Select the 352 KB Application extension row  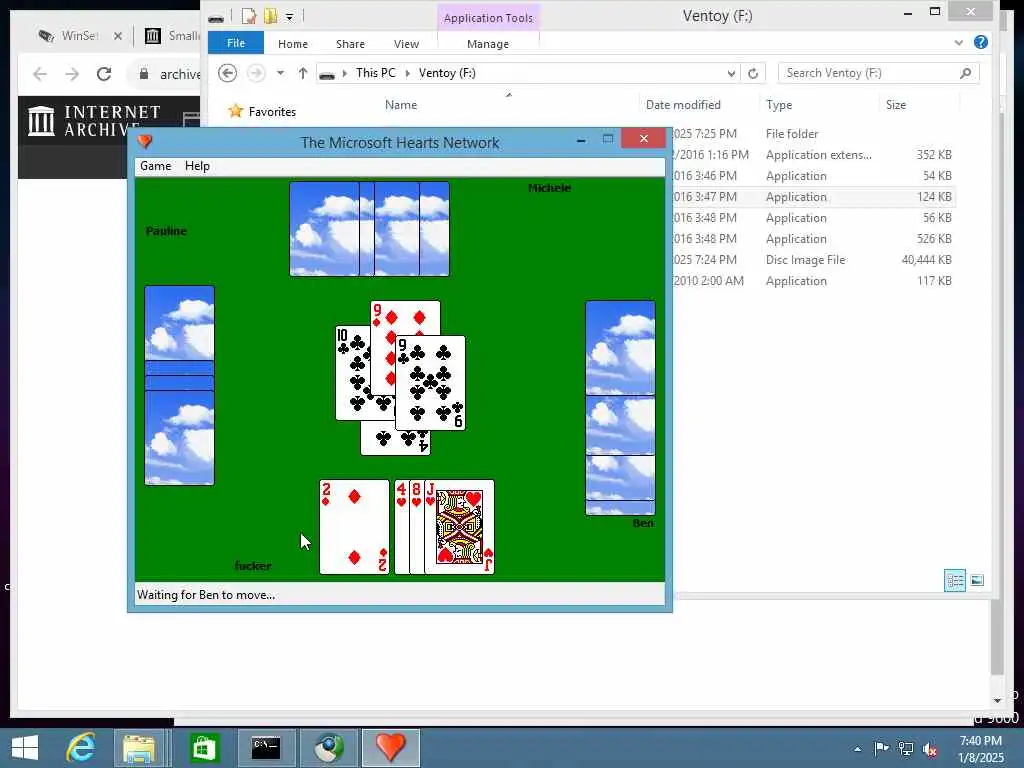click(x=812, y=155)
